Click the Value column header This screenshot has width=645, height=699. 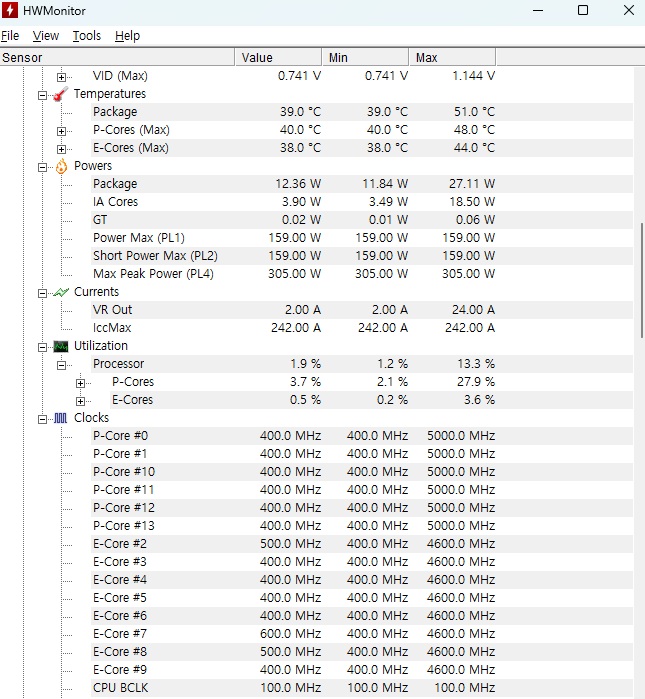point(278,58)
